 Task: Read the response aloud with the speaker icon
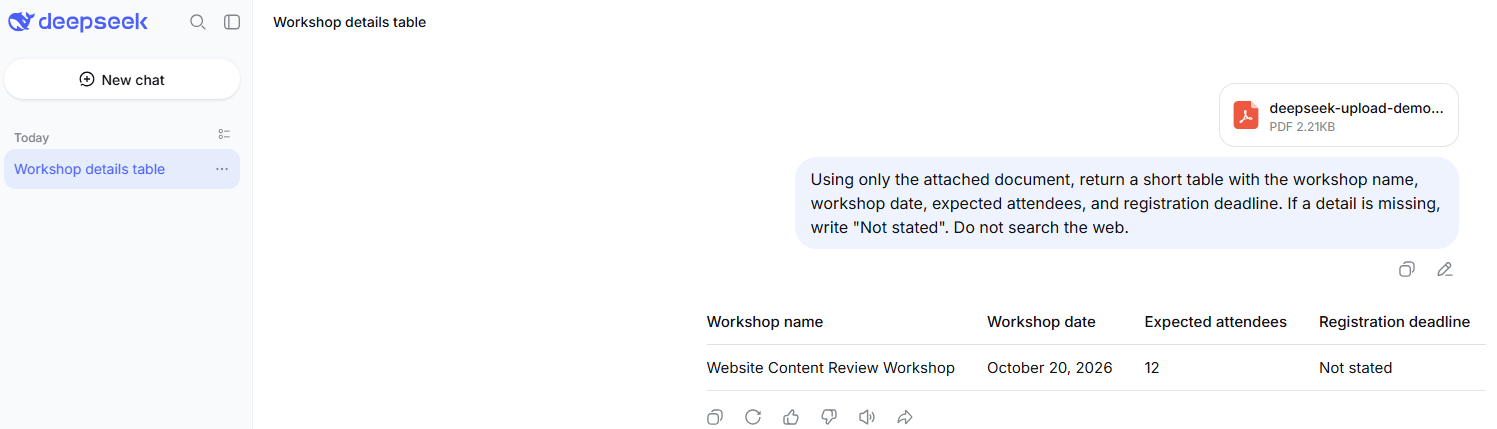(867, 417)
